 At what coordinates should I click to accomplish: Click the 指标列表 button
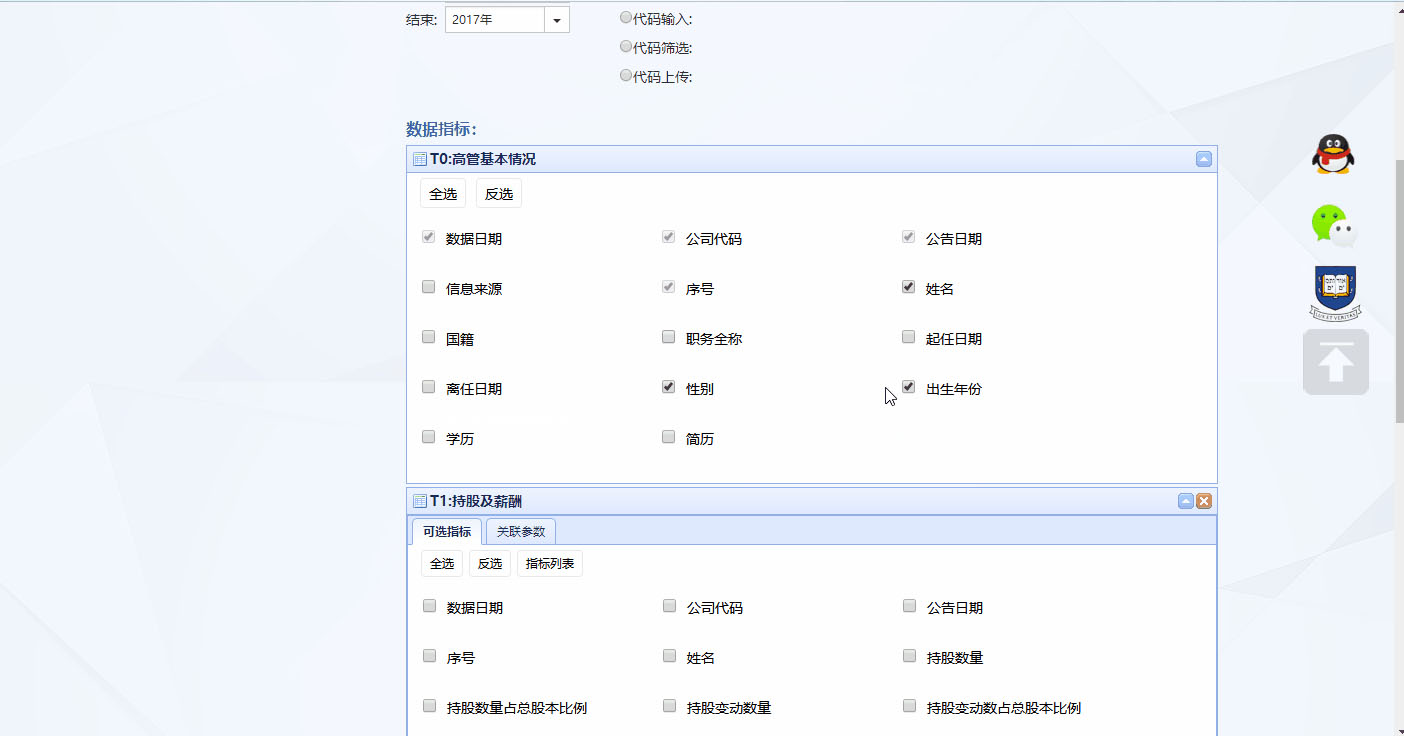pyautogui.click(x=550, y=564)
